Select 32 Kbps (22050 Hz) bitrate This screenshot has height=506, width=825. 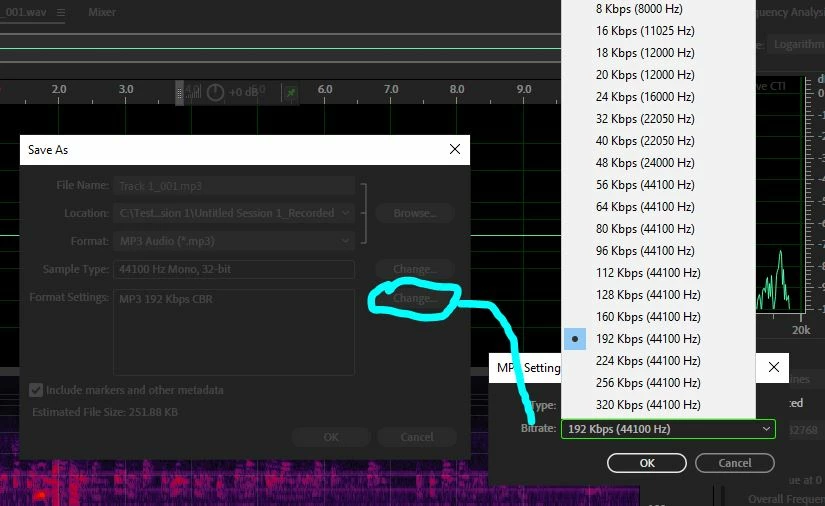[x=659, y=119]
